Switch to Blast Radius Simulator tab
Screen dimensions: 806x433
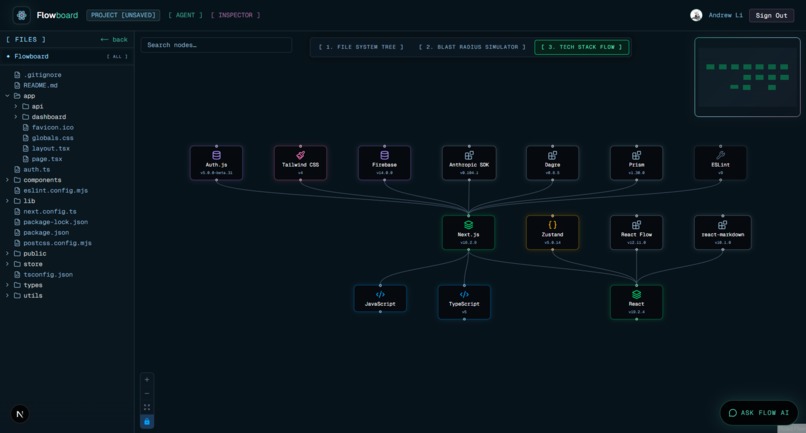[x=472, y=47]
